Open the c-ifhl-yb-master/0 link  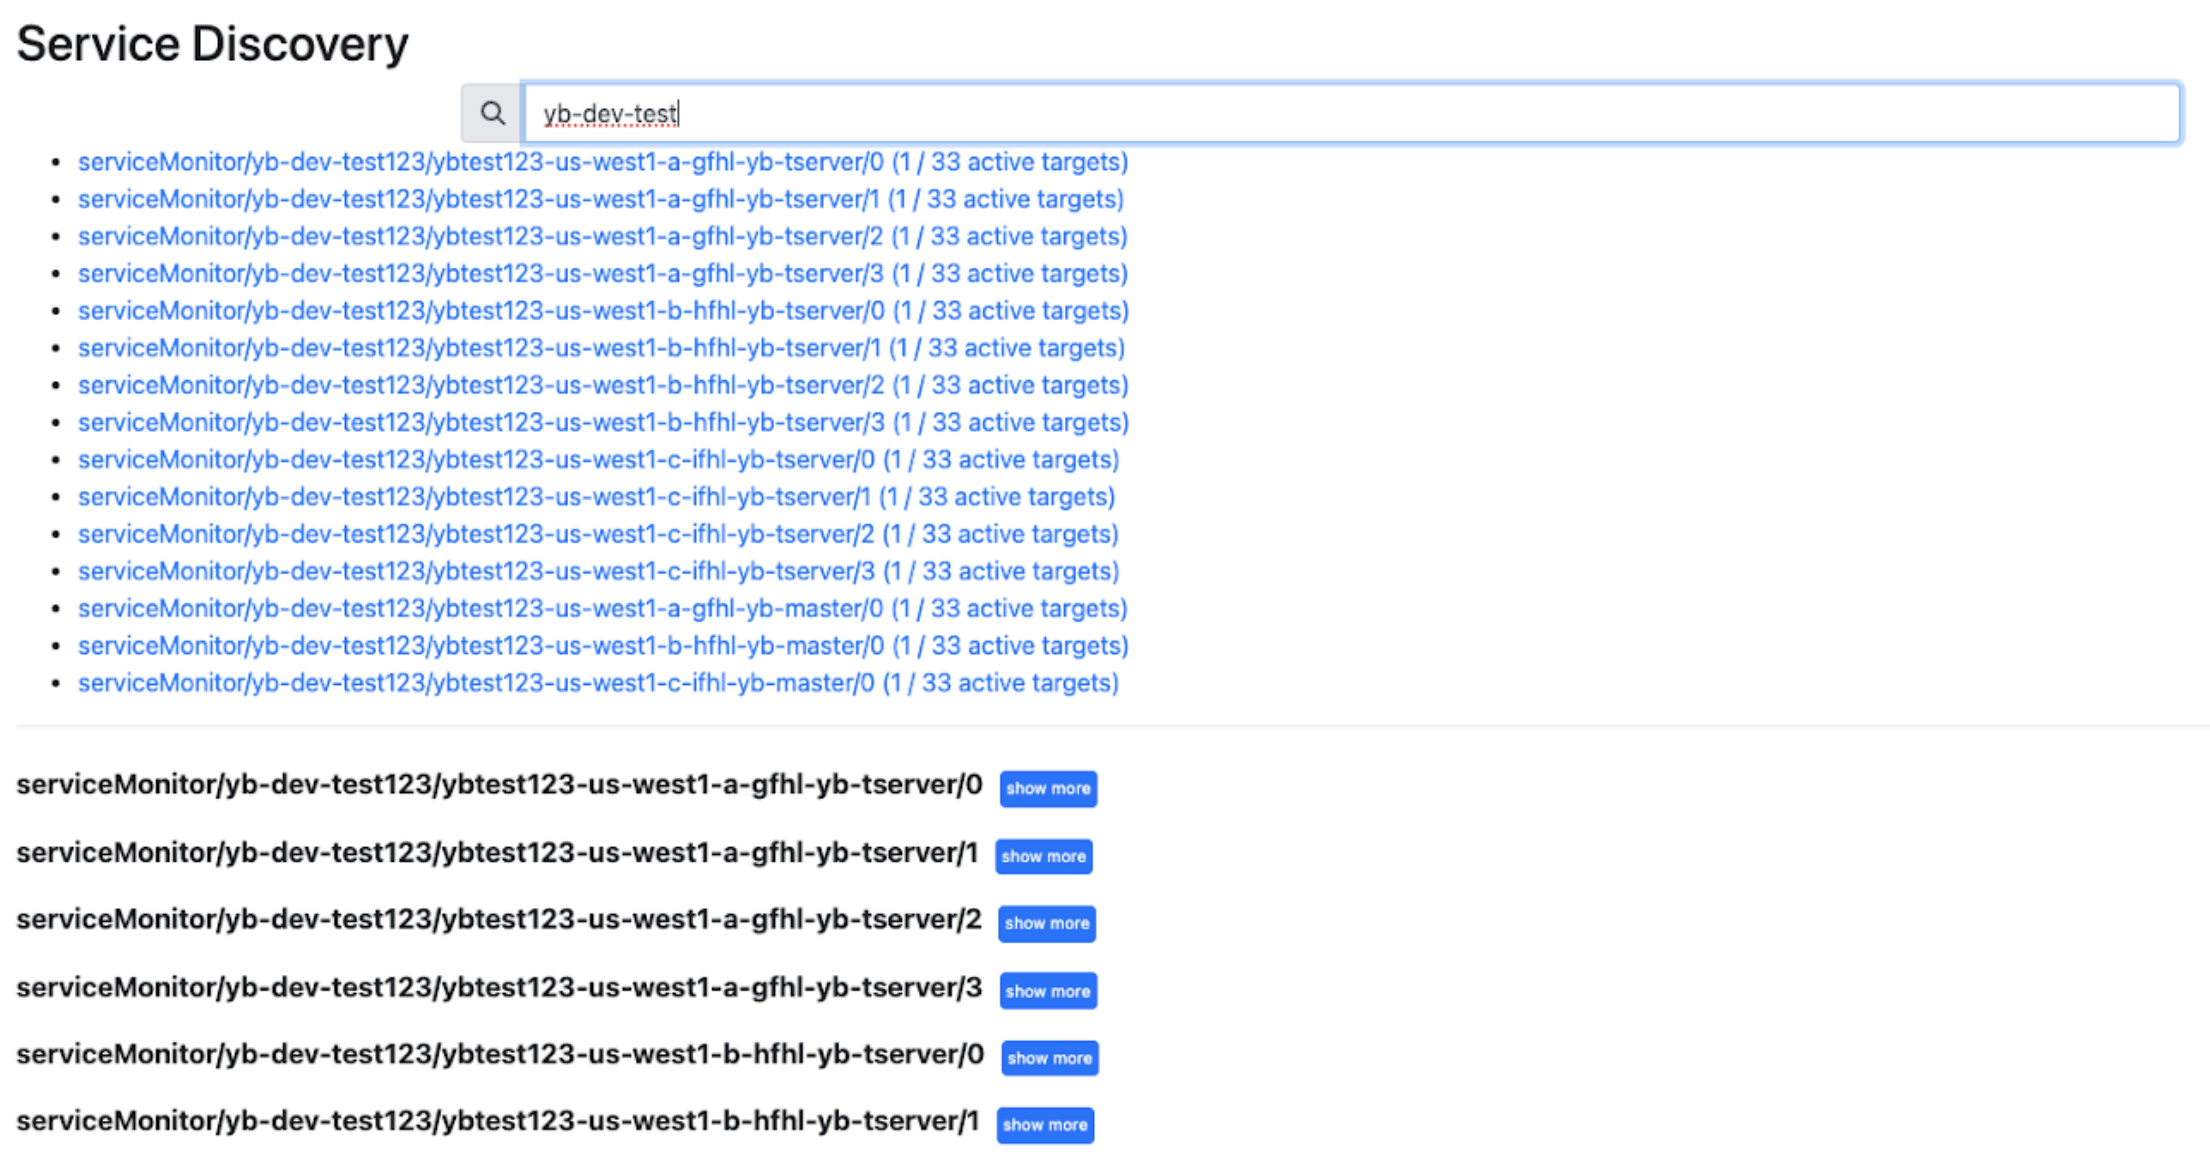[598, 683]
